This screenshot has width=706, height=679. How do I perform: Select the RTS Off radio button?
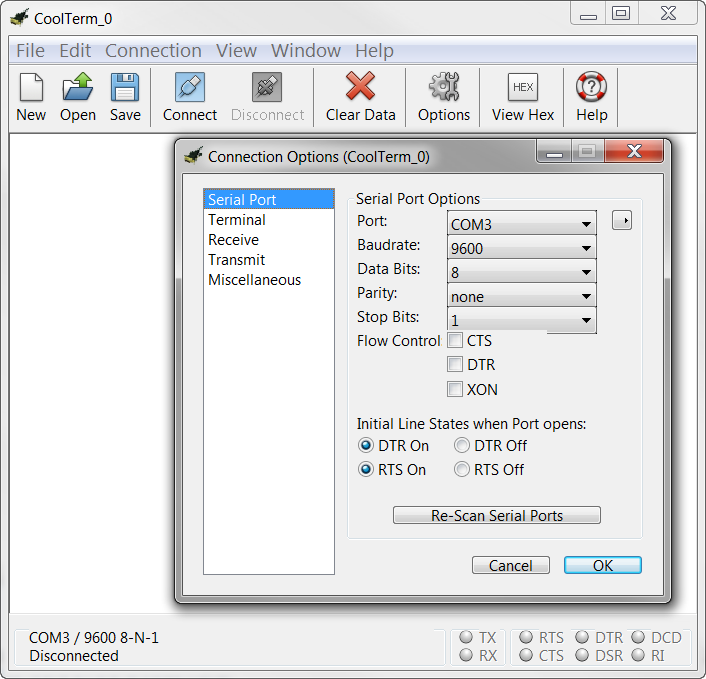pos(462,470)
